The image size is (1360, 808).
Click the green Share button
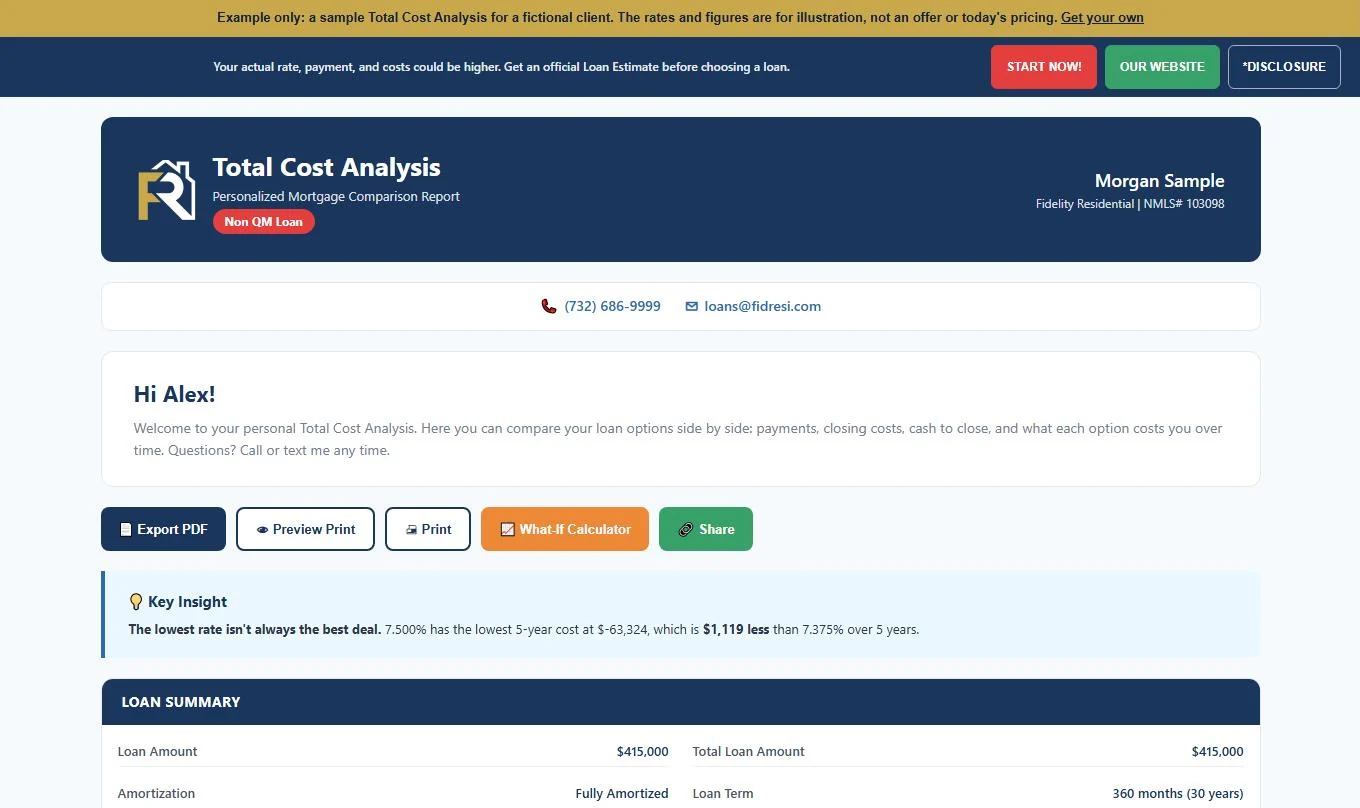point(706,529)
